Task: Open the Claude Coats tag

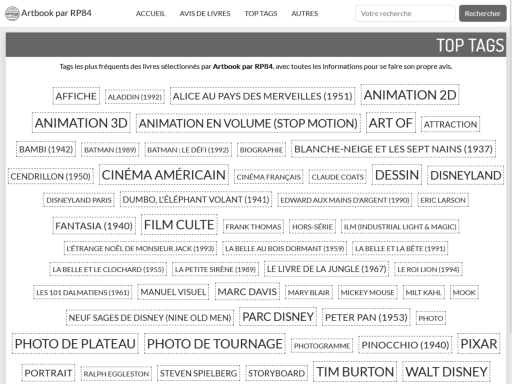Action: point(338,177)
